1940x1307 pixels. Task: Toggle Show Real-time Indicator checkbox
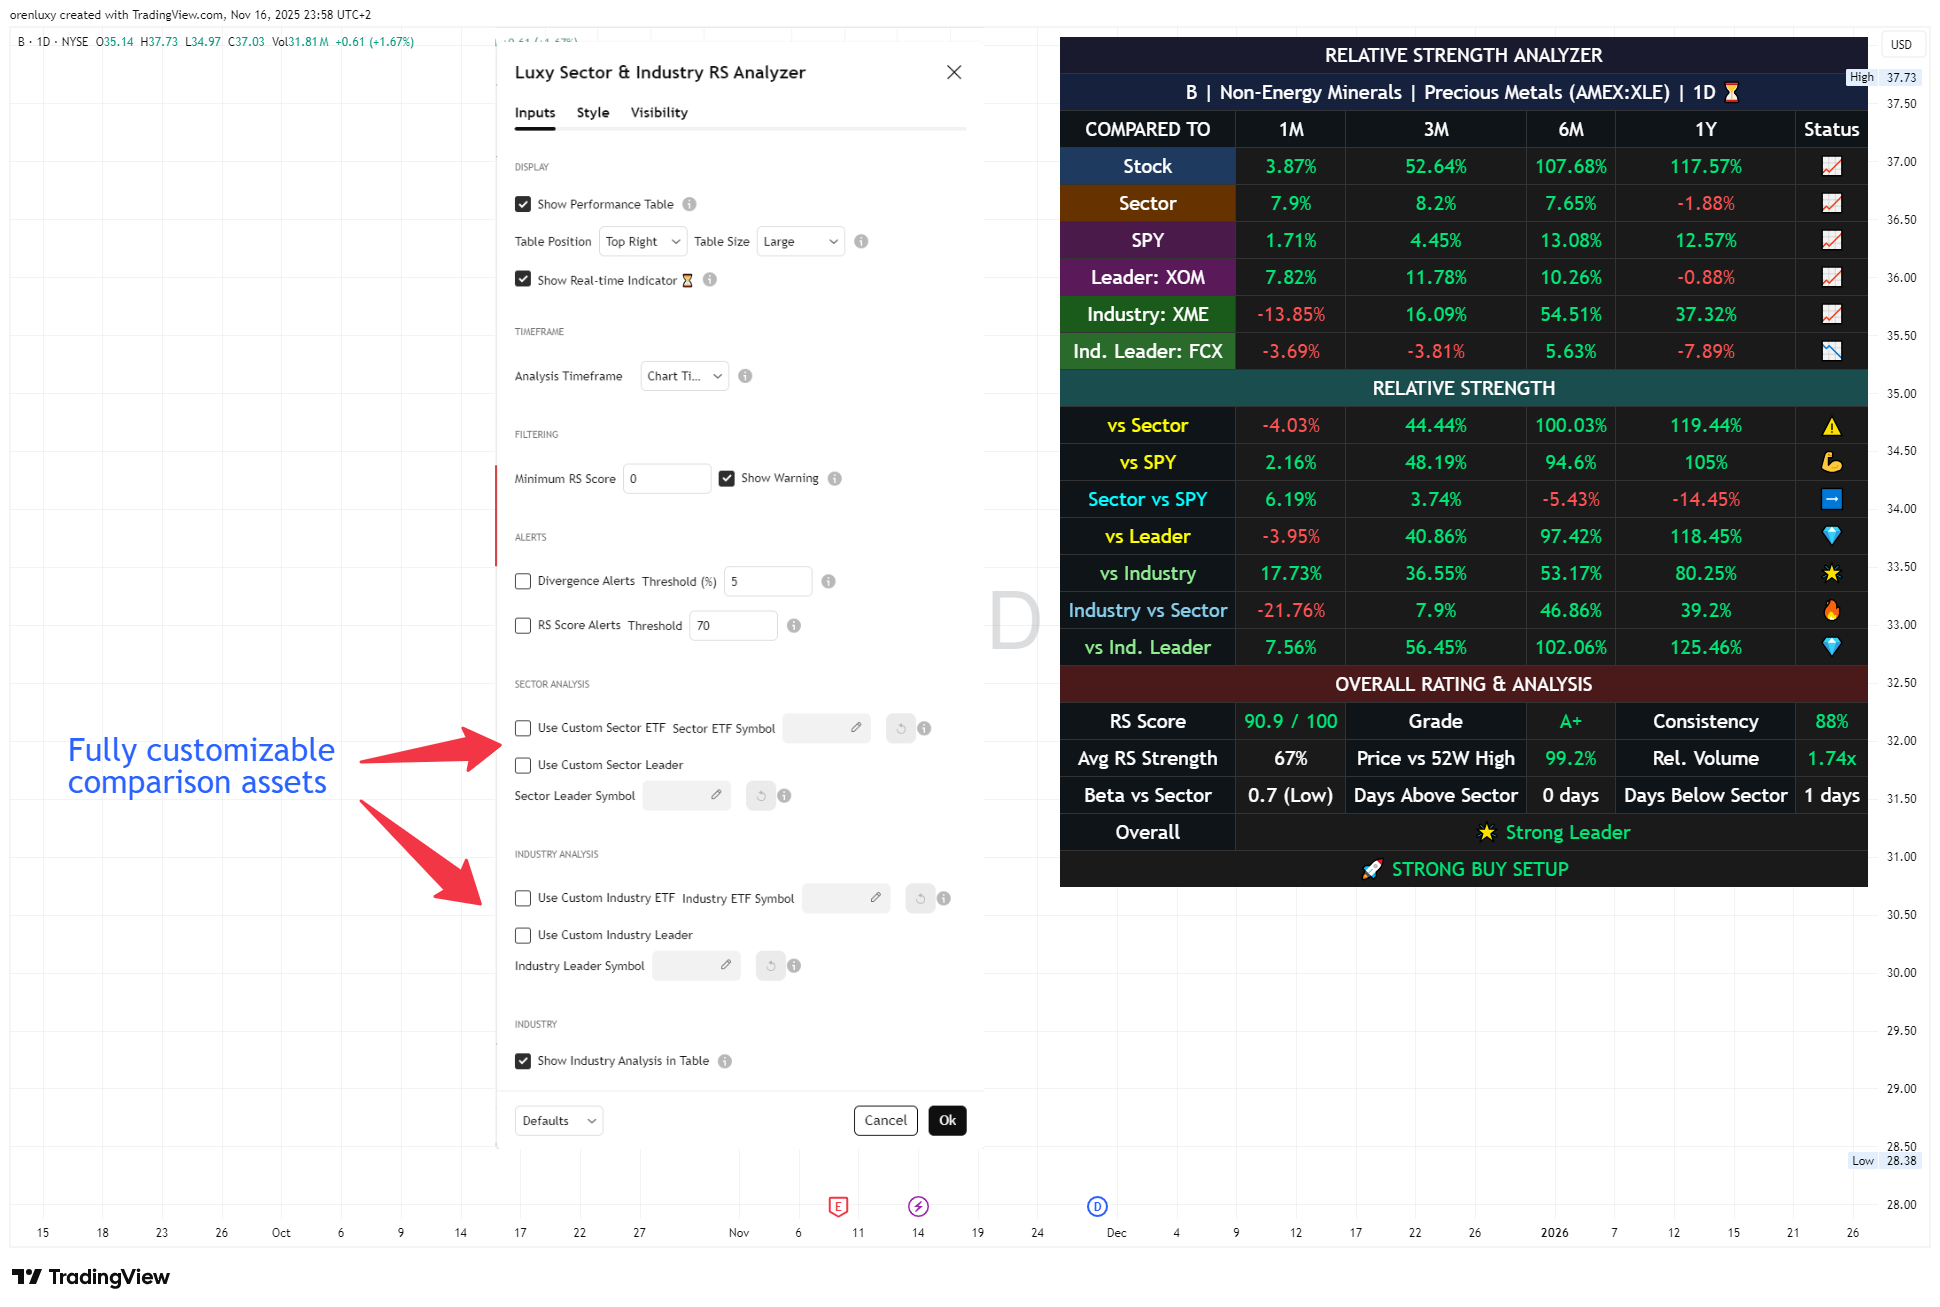(x=523, y=279)
